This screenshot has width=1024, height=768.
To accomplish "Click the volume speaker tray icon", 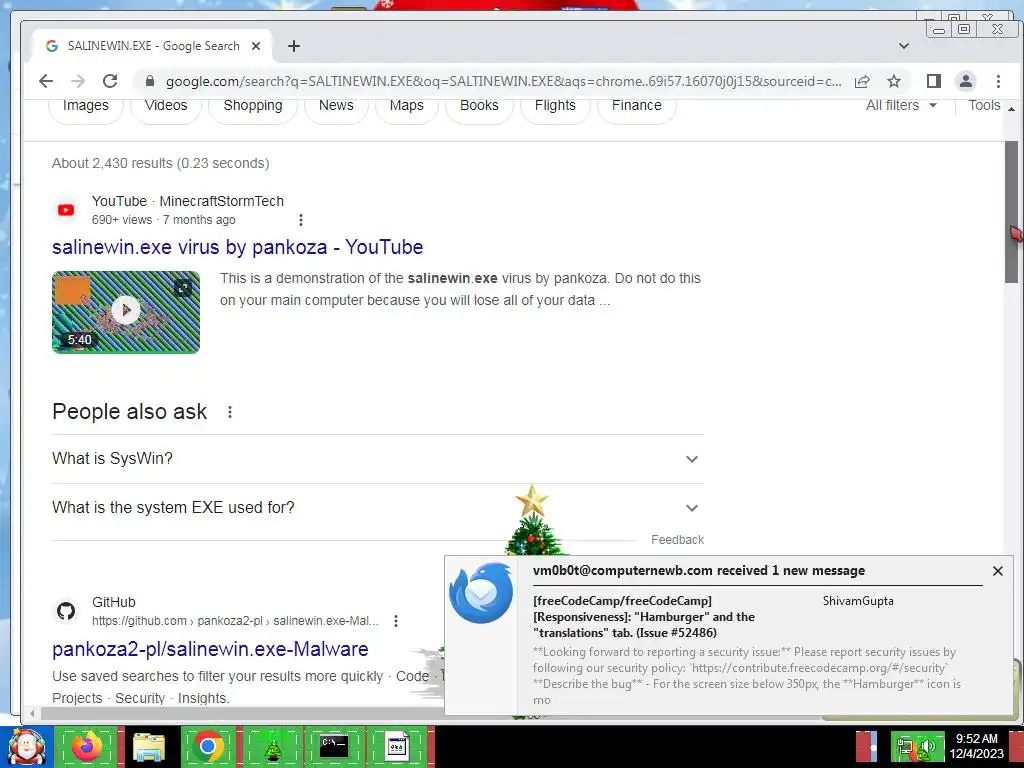I will (929, 747).
